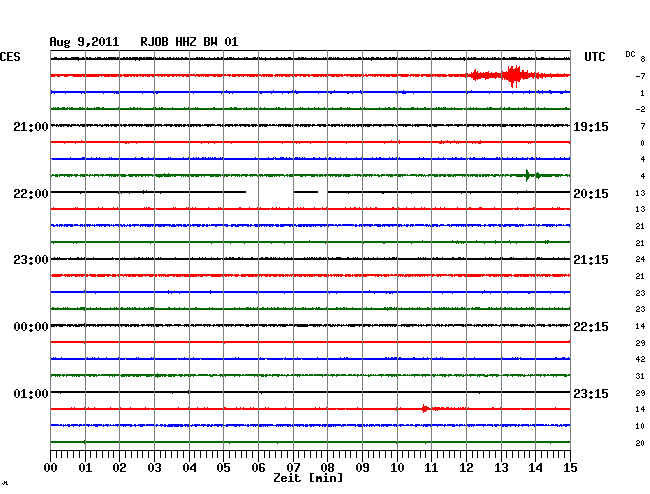Click the green seismic spike on the trace above 22:00
This screenshot has width=650, height=494.
pos(527,175)
